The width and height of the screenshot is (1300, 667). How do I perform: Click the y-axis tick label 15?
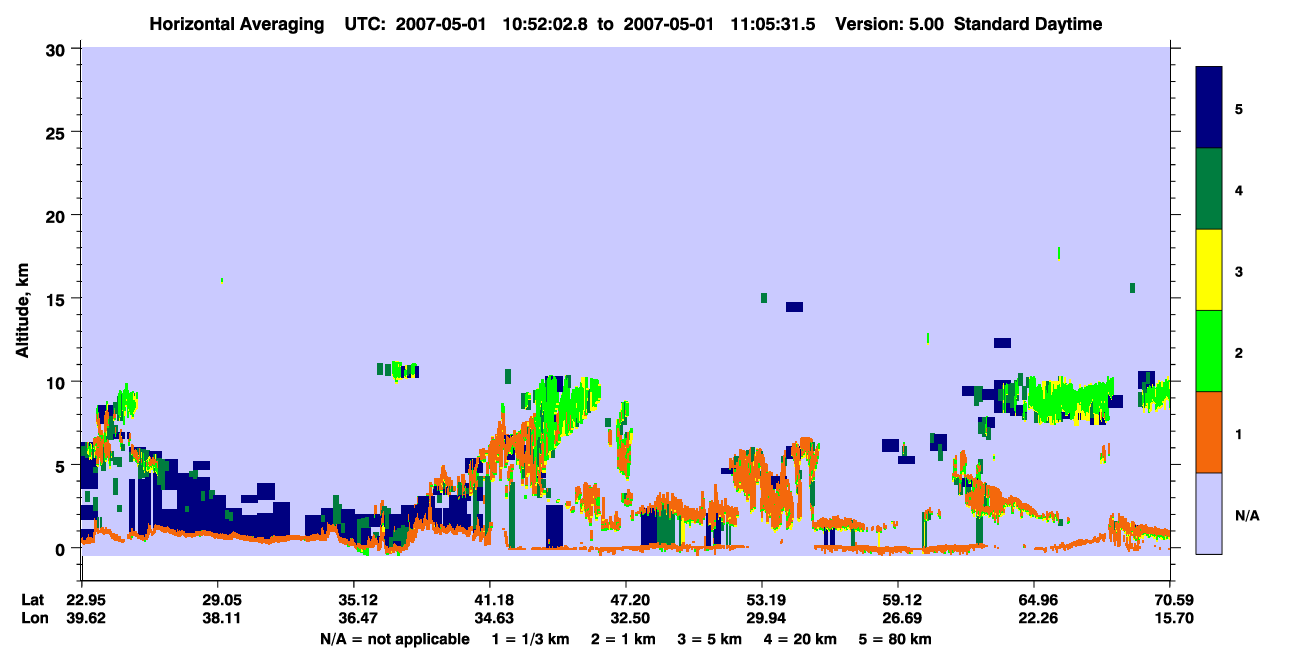58,299
